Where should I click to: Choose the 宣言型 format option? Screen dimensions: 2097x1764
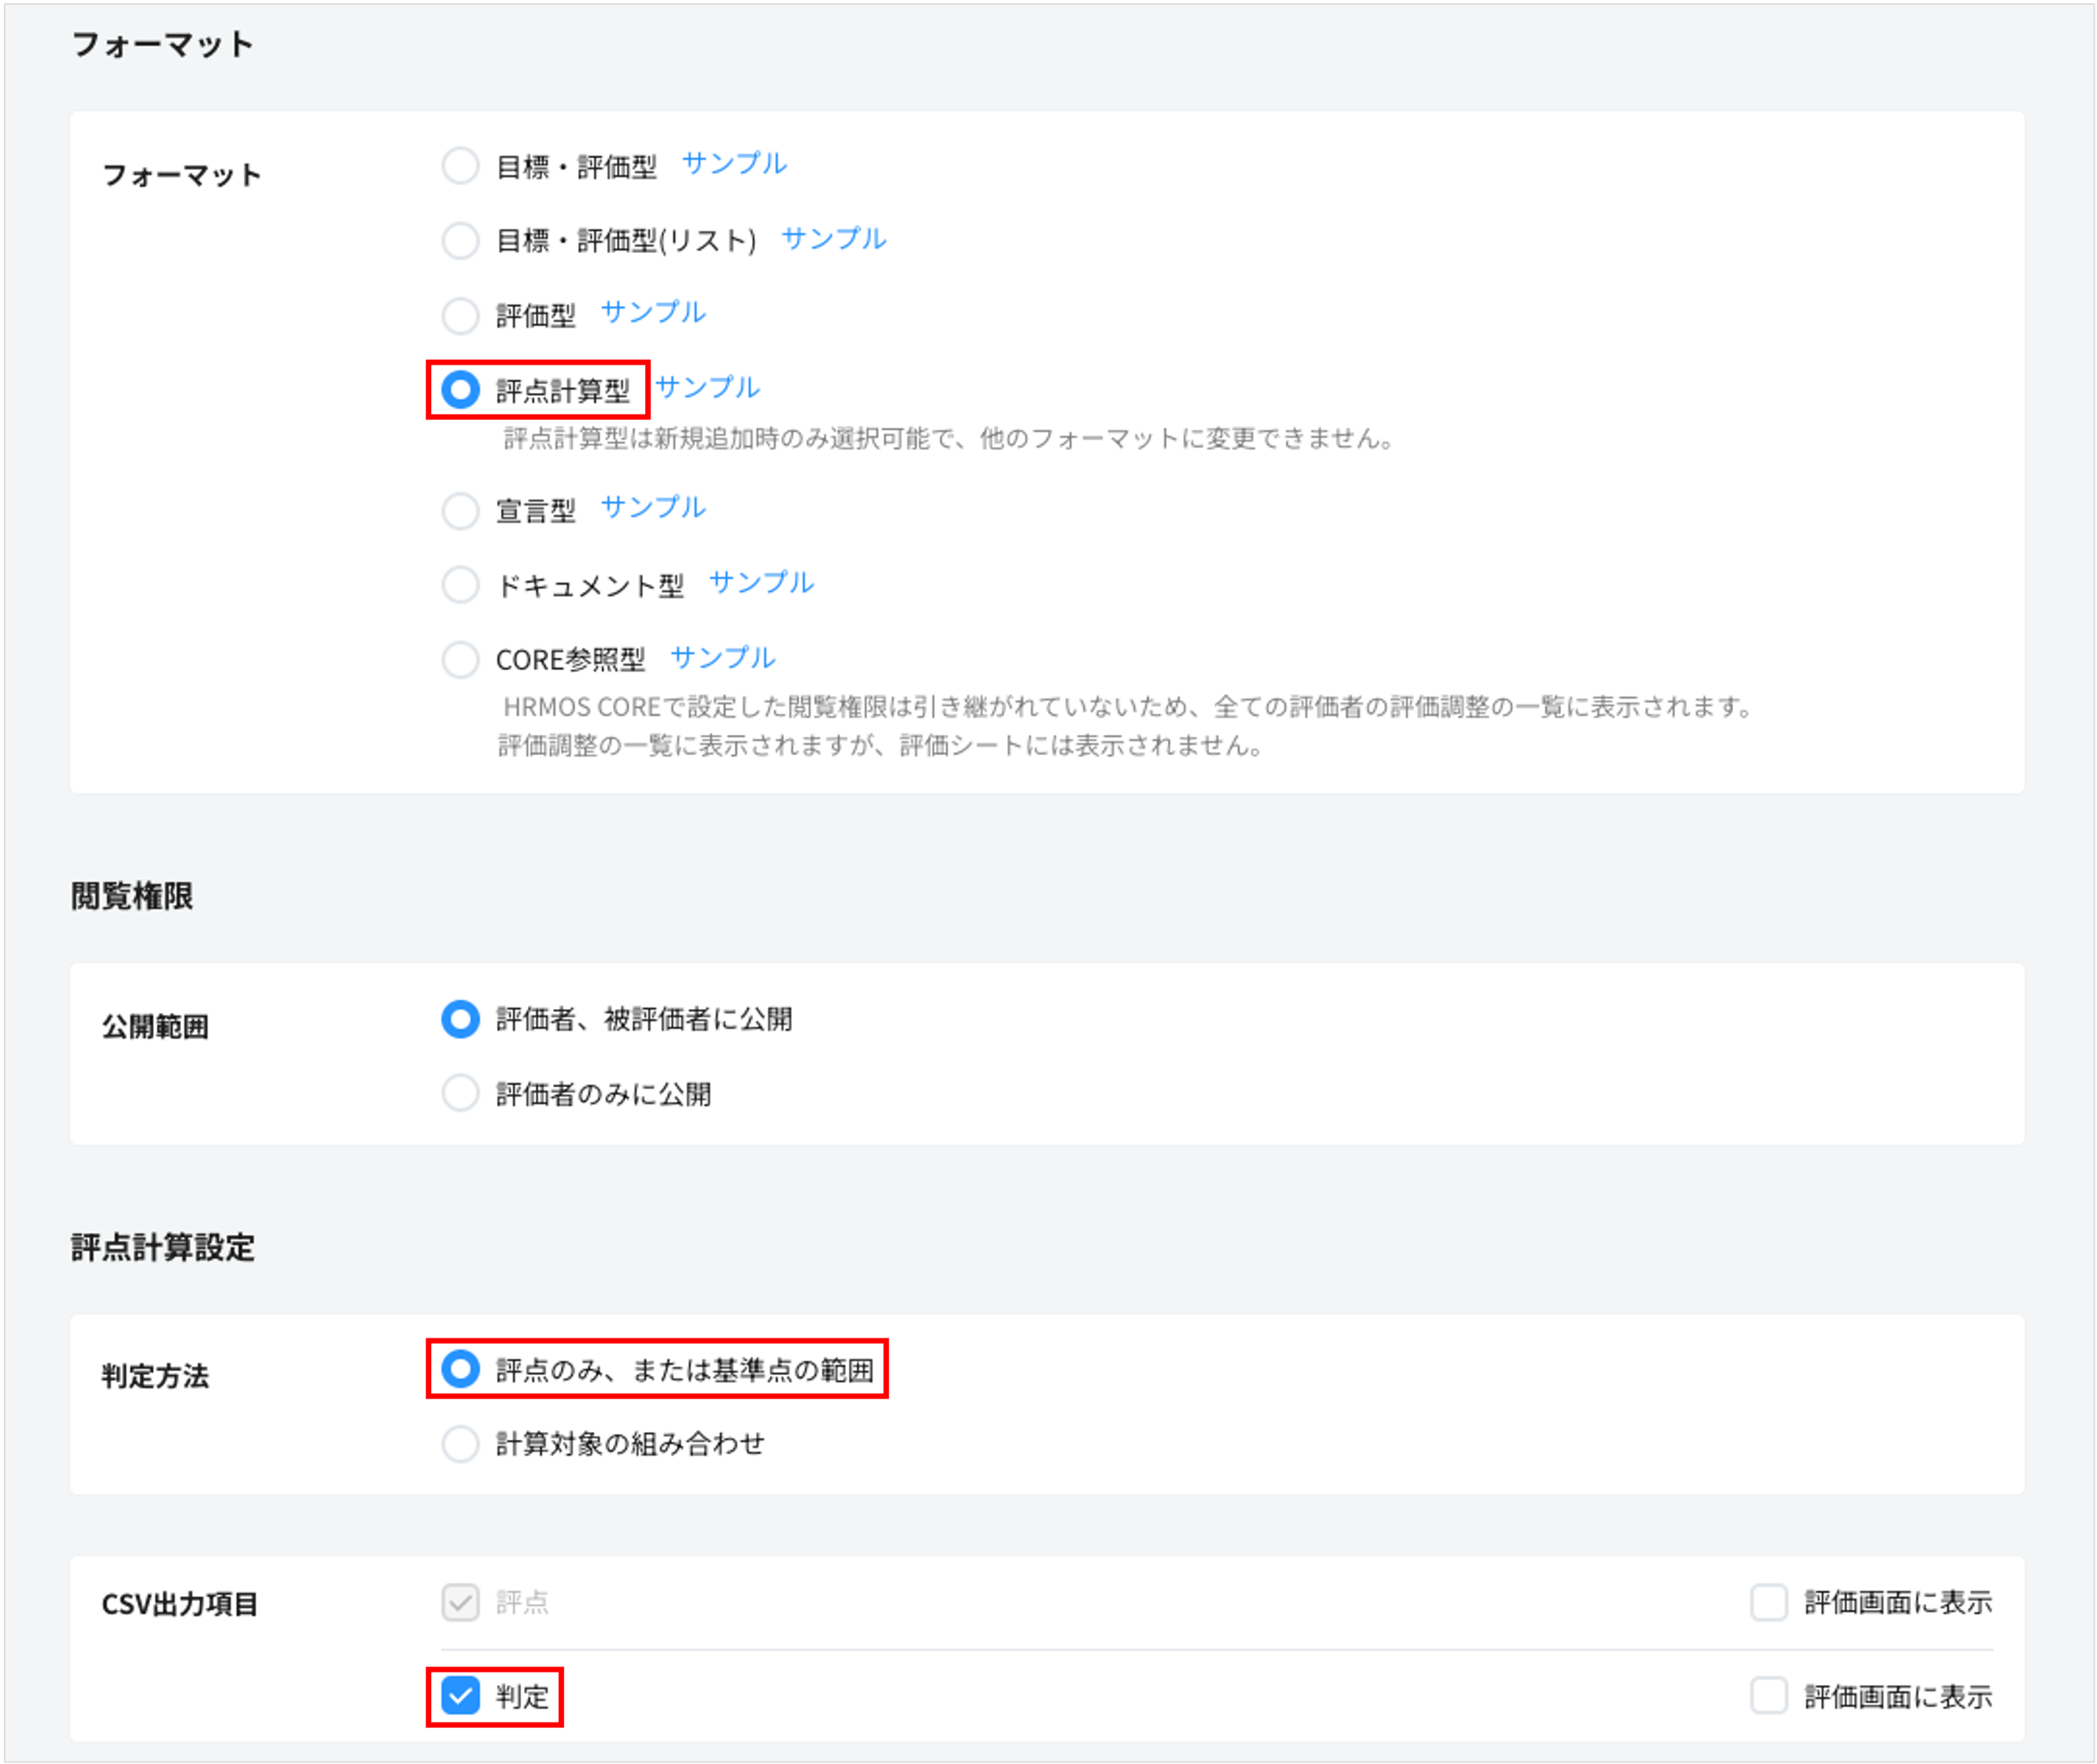pyautogui.click(x=460, y=511)
